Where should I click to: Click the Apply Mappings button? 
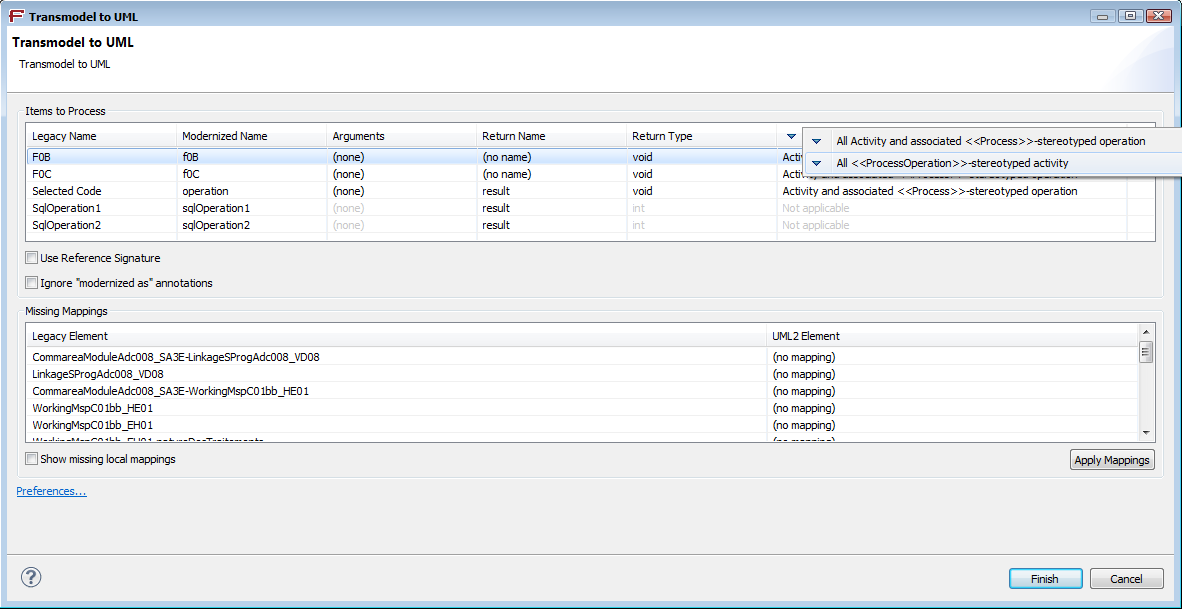1112,460
